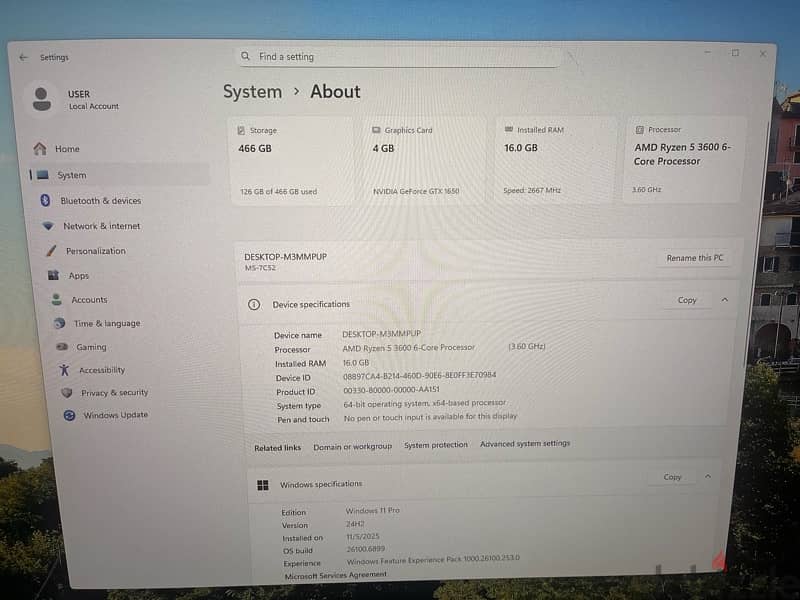Click the Installed RAM chip icon
800x600 pixels.
point(509,130)
